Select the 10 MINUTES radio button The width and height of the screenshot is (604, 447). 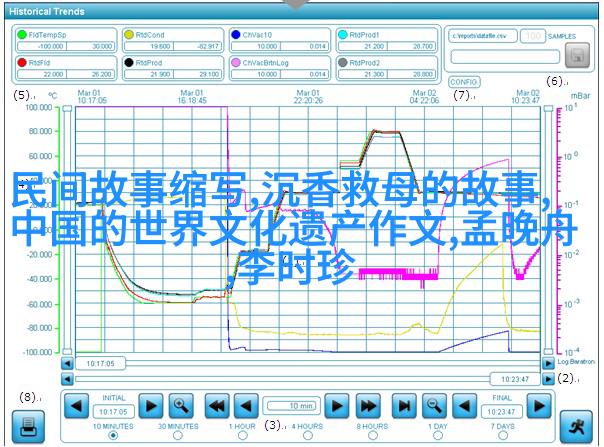(113, 435)
